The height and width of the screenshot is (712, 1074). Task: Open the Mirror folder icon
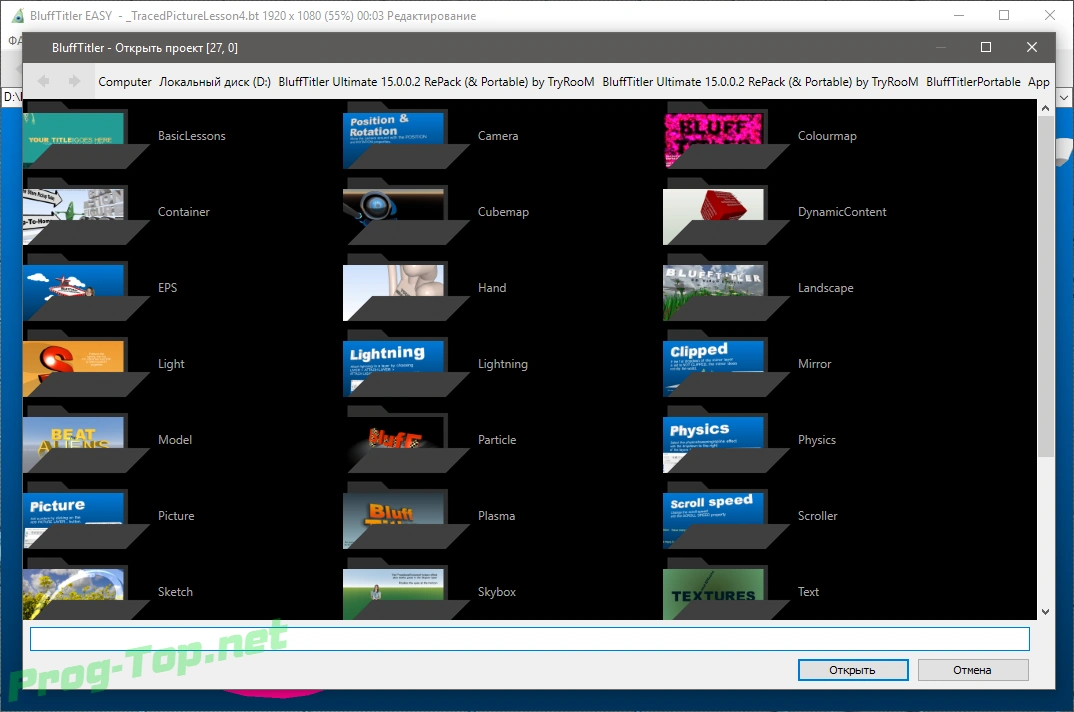click(726, 363)
